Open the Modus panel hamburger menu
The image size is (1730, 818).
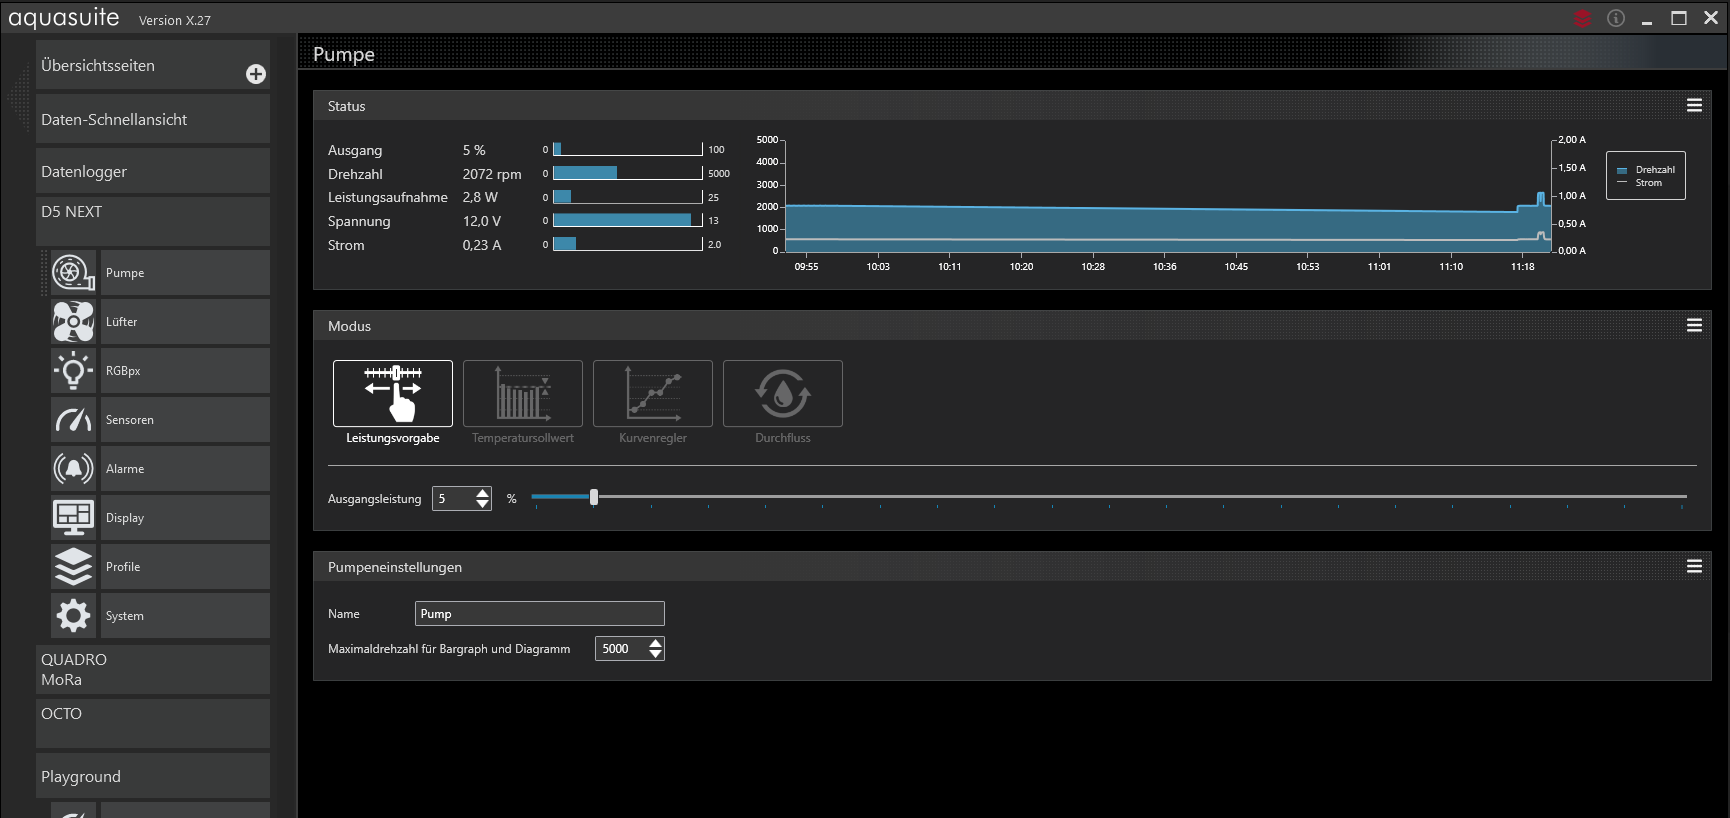[1694, 326]
